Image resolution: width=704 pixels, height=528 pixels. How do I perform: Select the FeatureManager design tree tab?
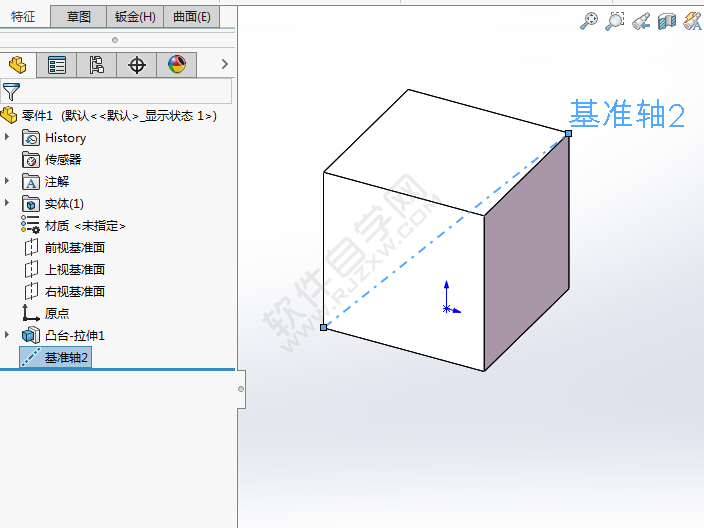point(18,65)
